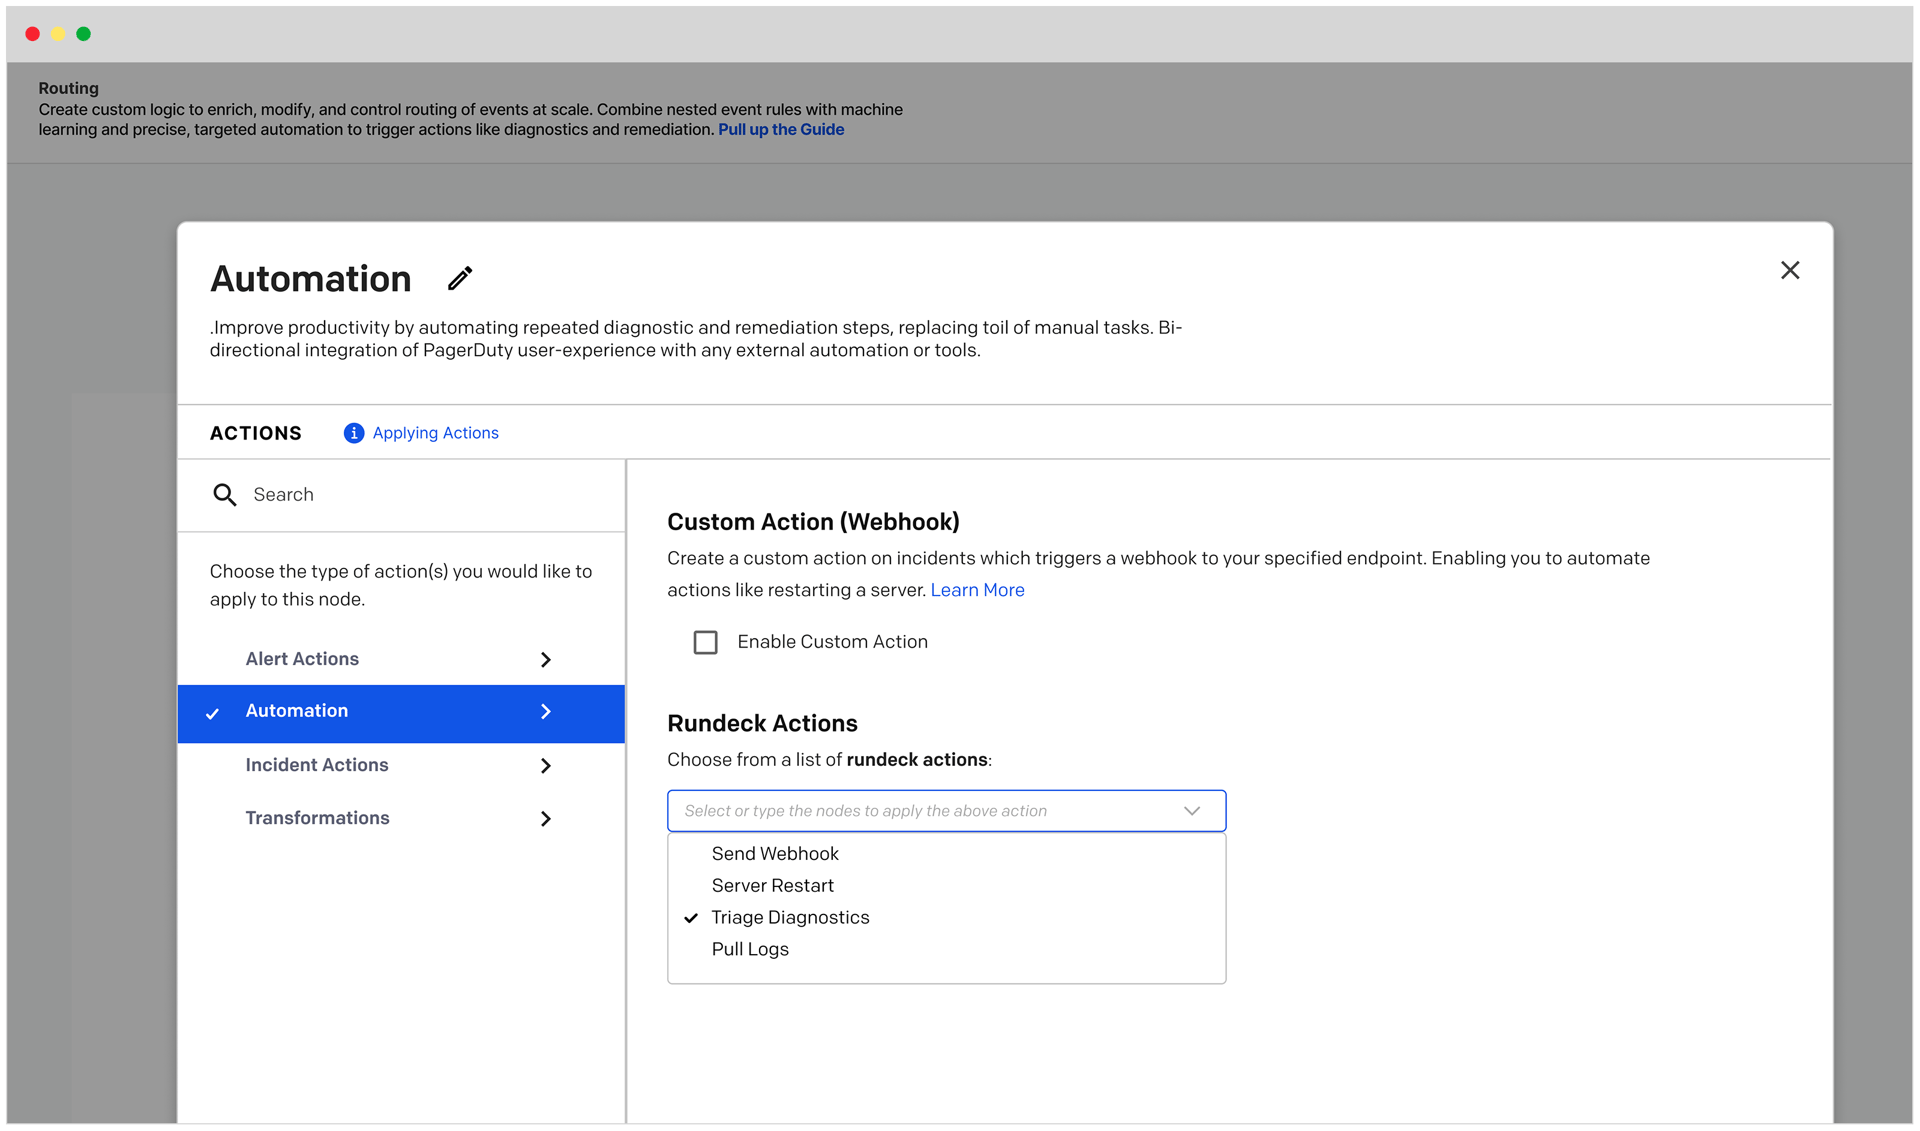Screen dimensions: 1920x1131
Task: Click the white checkmark on Automation row
Action: [213, 714]
